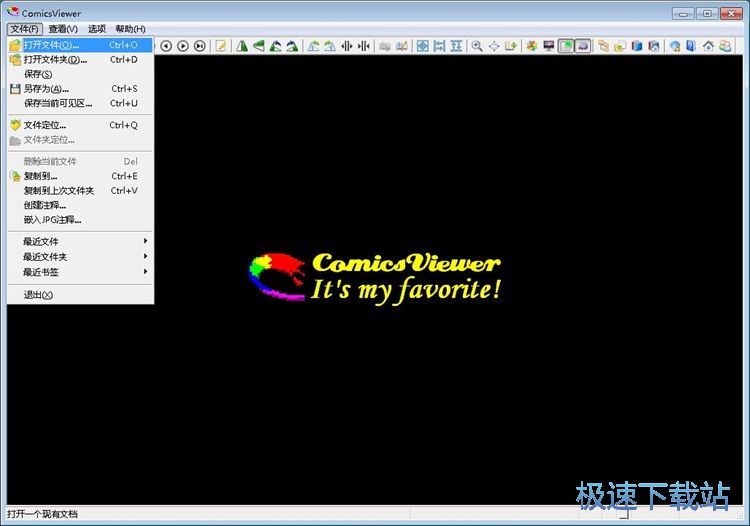This screenshot has width=750, height=526.
Task: Open the 帮助(H) menu
Action: (x=130, y=29)
